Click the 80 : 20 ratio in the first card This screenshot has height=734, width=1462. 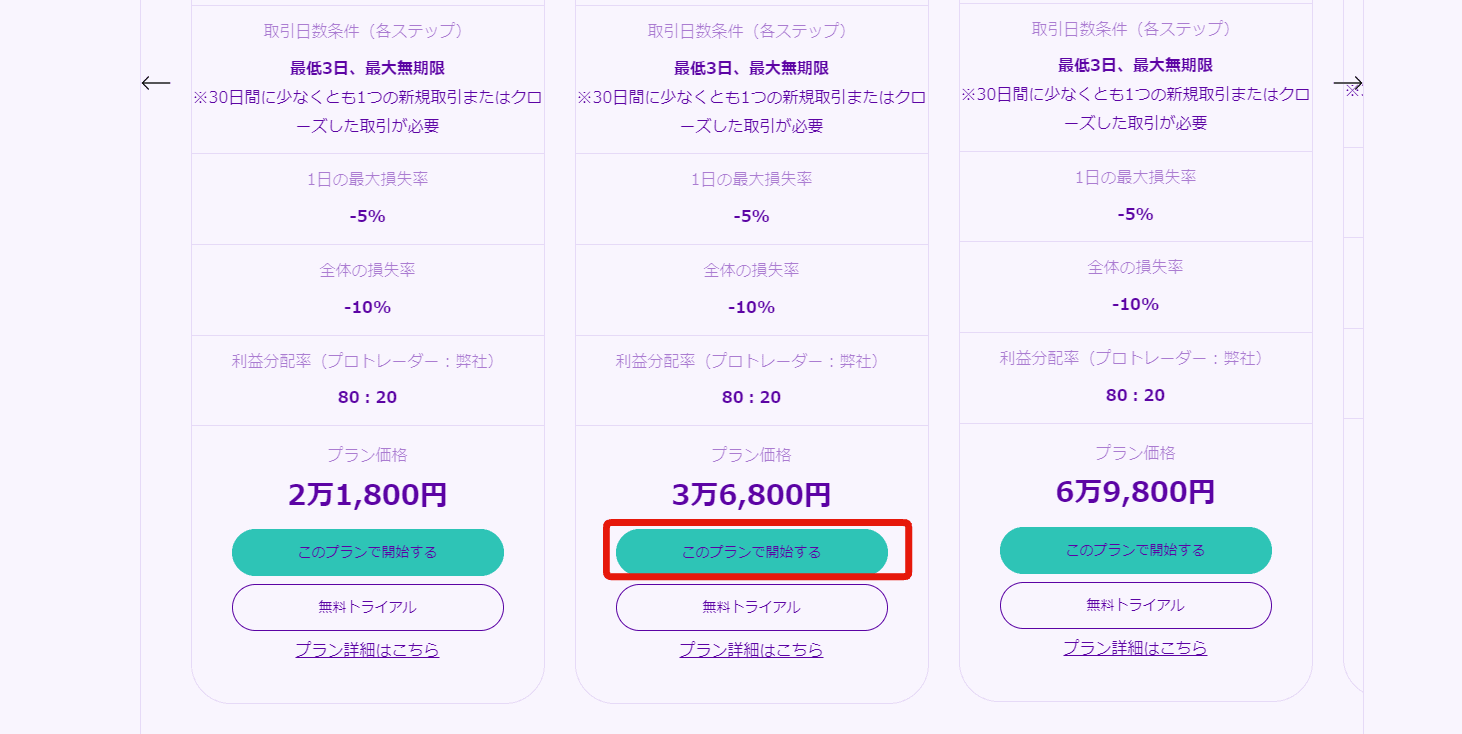367,397
